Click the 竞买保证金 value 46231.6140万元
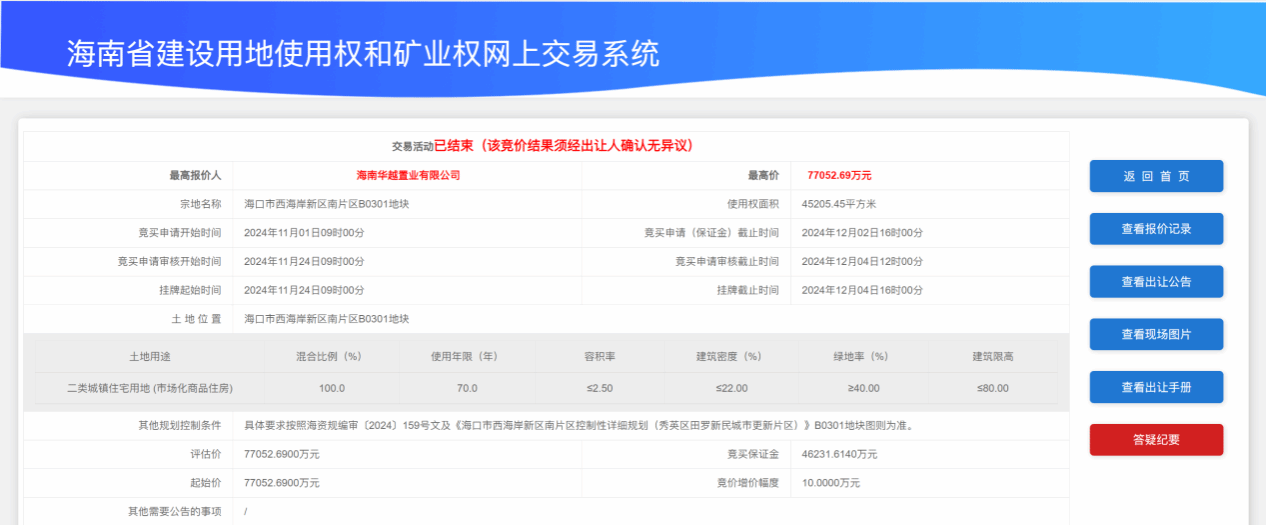1266x525 pixels. [839, 454]
